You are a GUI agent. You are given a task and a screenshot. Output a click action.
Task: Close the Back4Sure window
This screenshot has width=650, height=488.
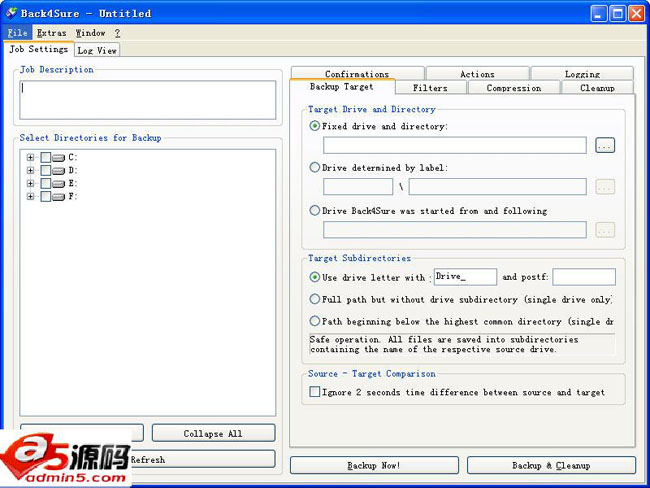pyautogui.click(x=636, y=14)
